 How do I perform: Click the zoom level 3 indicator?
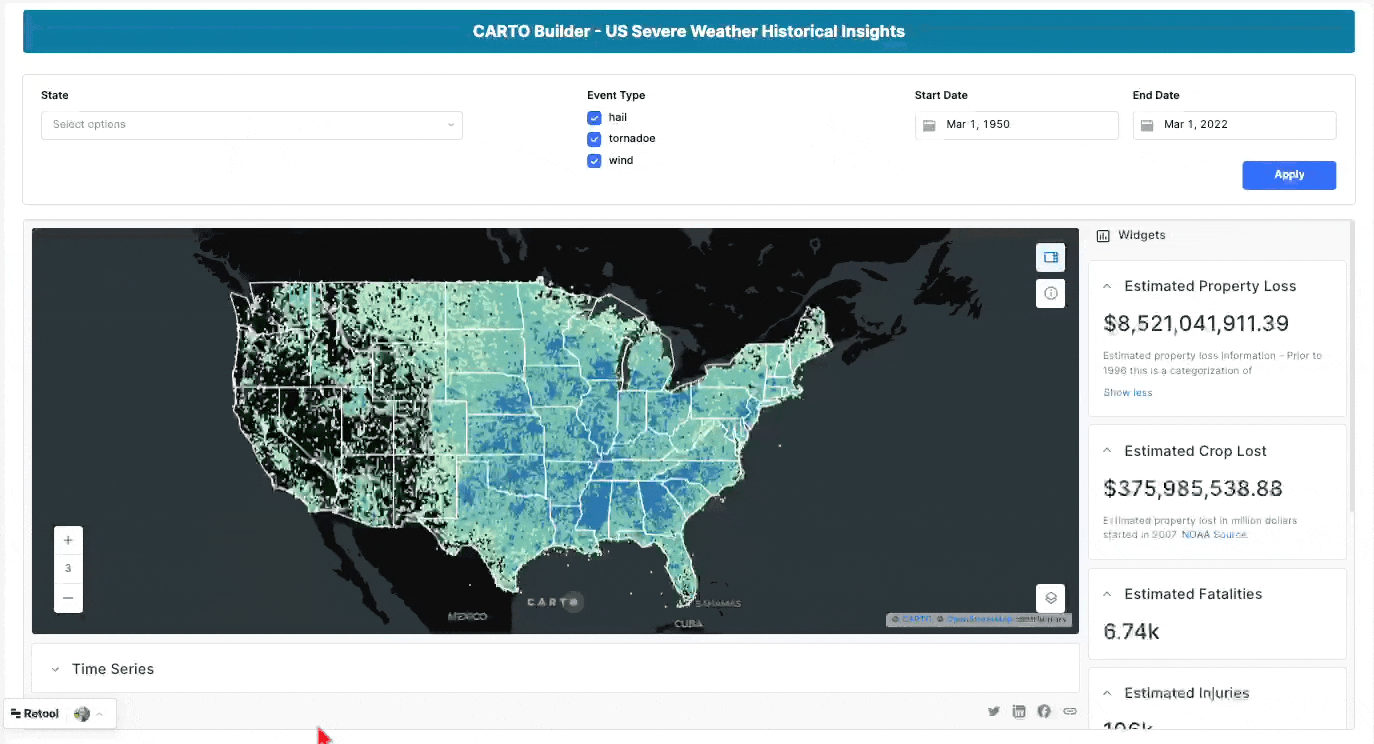68,569
